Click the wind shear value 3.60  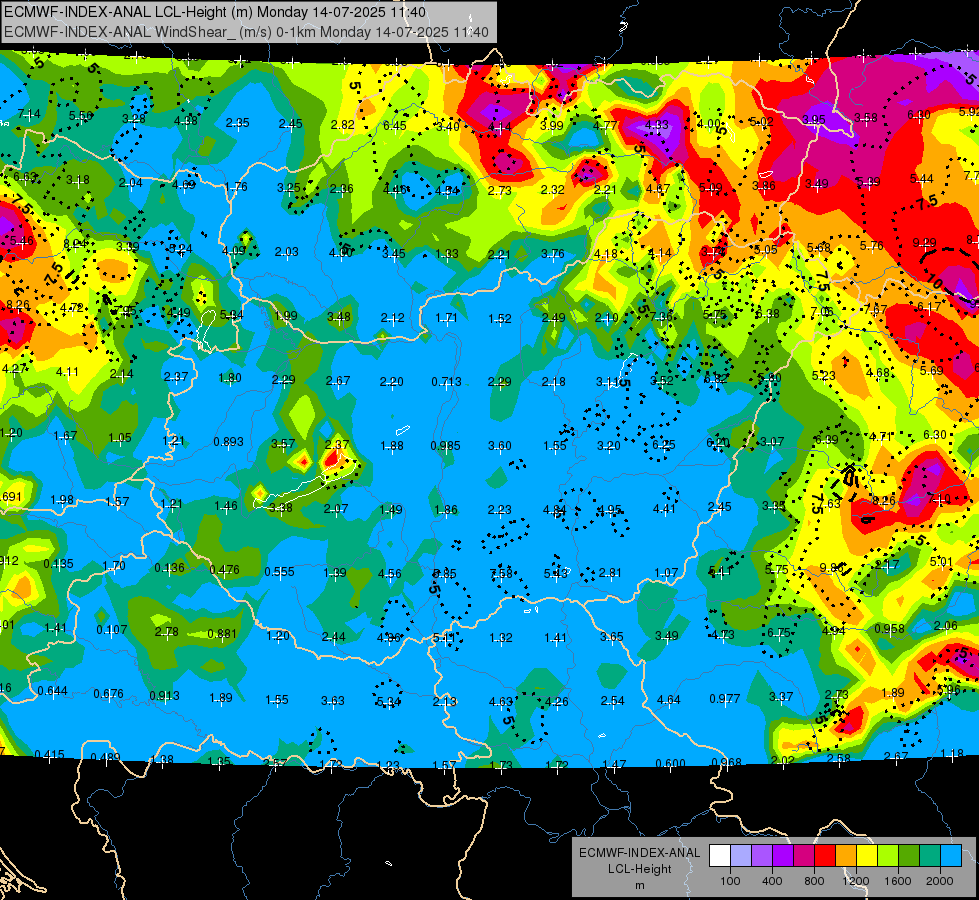coord(499,445)
